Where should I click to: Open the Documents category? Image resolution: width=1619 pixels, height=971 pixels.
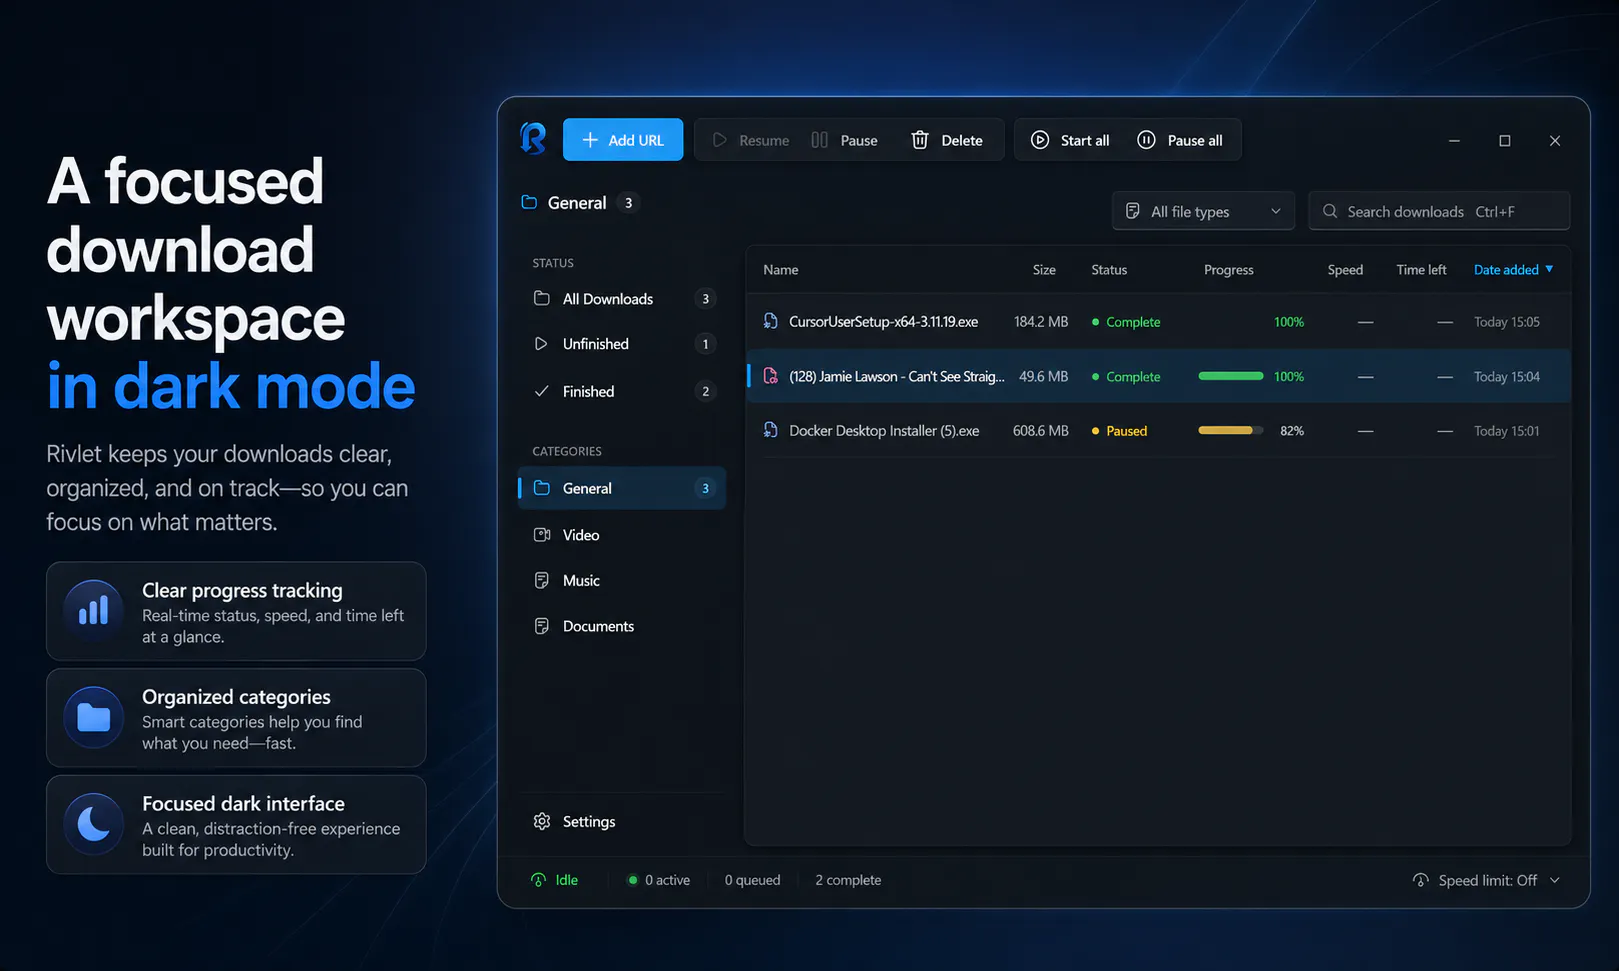tap(622, 626)
